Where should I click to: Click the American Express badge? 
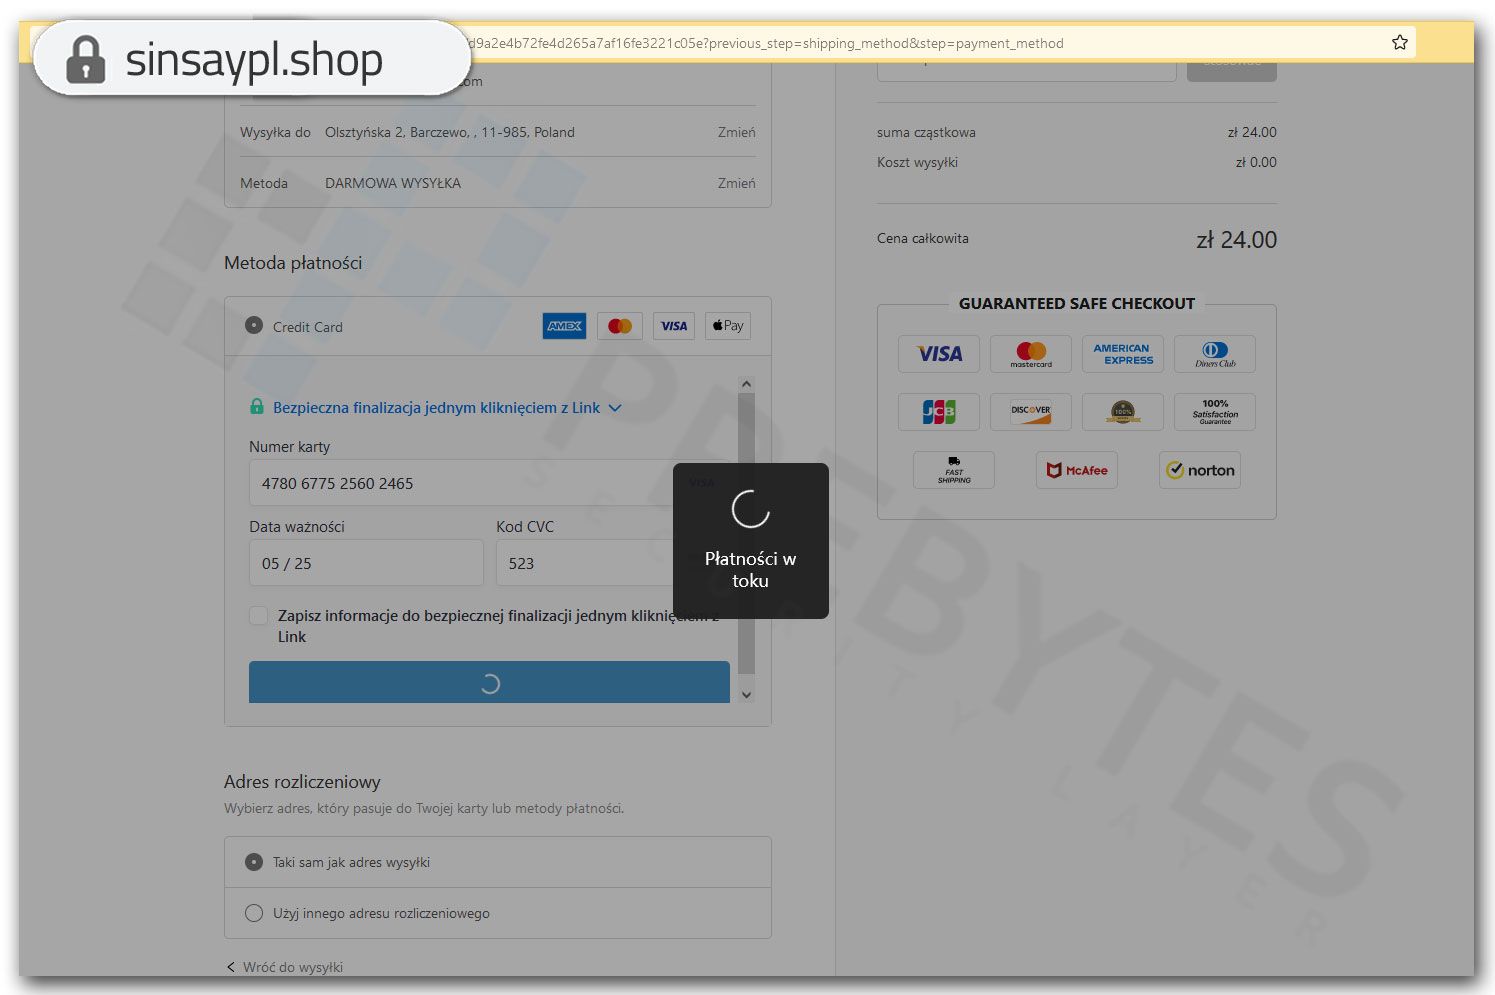pos(1123,354)
